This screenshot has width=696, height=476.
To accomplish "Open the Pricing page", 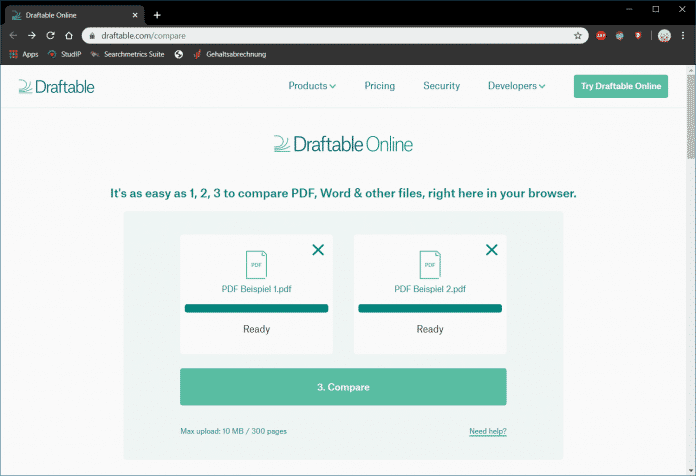I will point(379,86).
